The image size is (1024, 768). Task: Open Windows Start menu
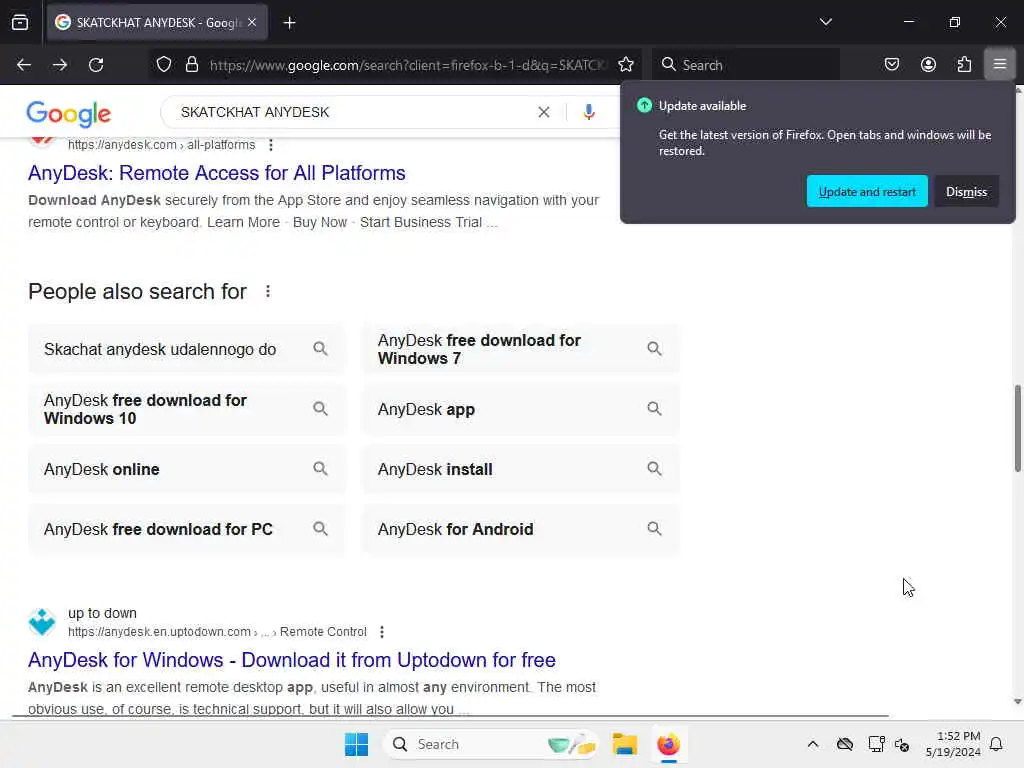pyautogui.click(x=357, y=744)
